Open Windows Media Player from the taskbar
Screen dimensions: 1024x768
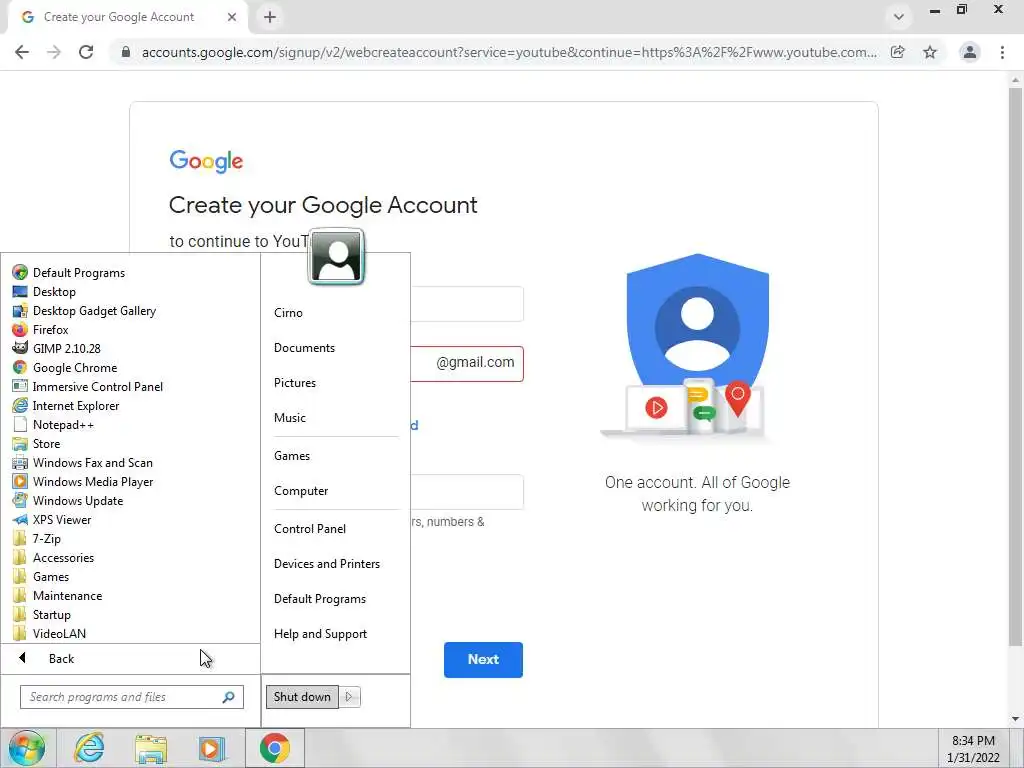[x=212, y=748]
